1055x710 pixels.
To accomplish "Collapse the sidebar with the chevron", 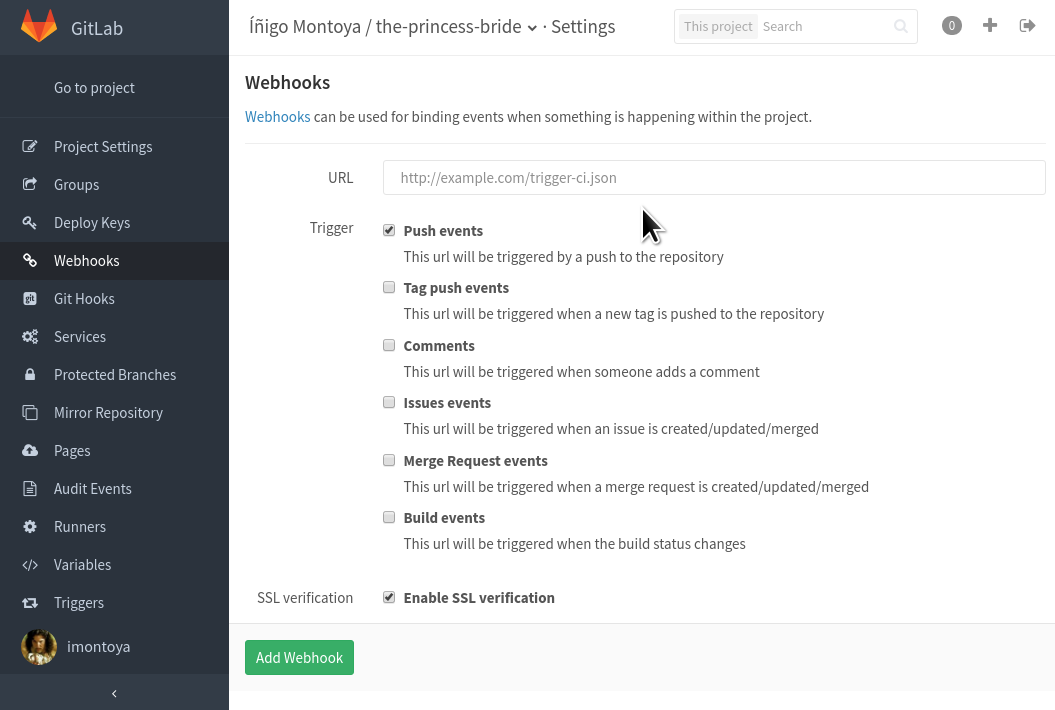I will [114, 693].
